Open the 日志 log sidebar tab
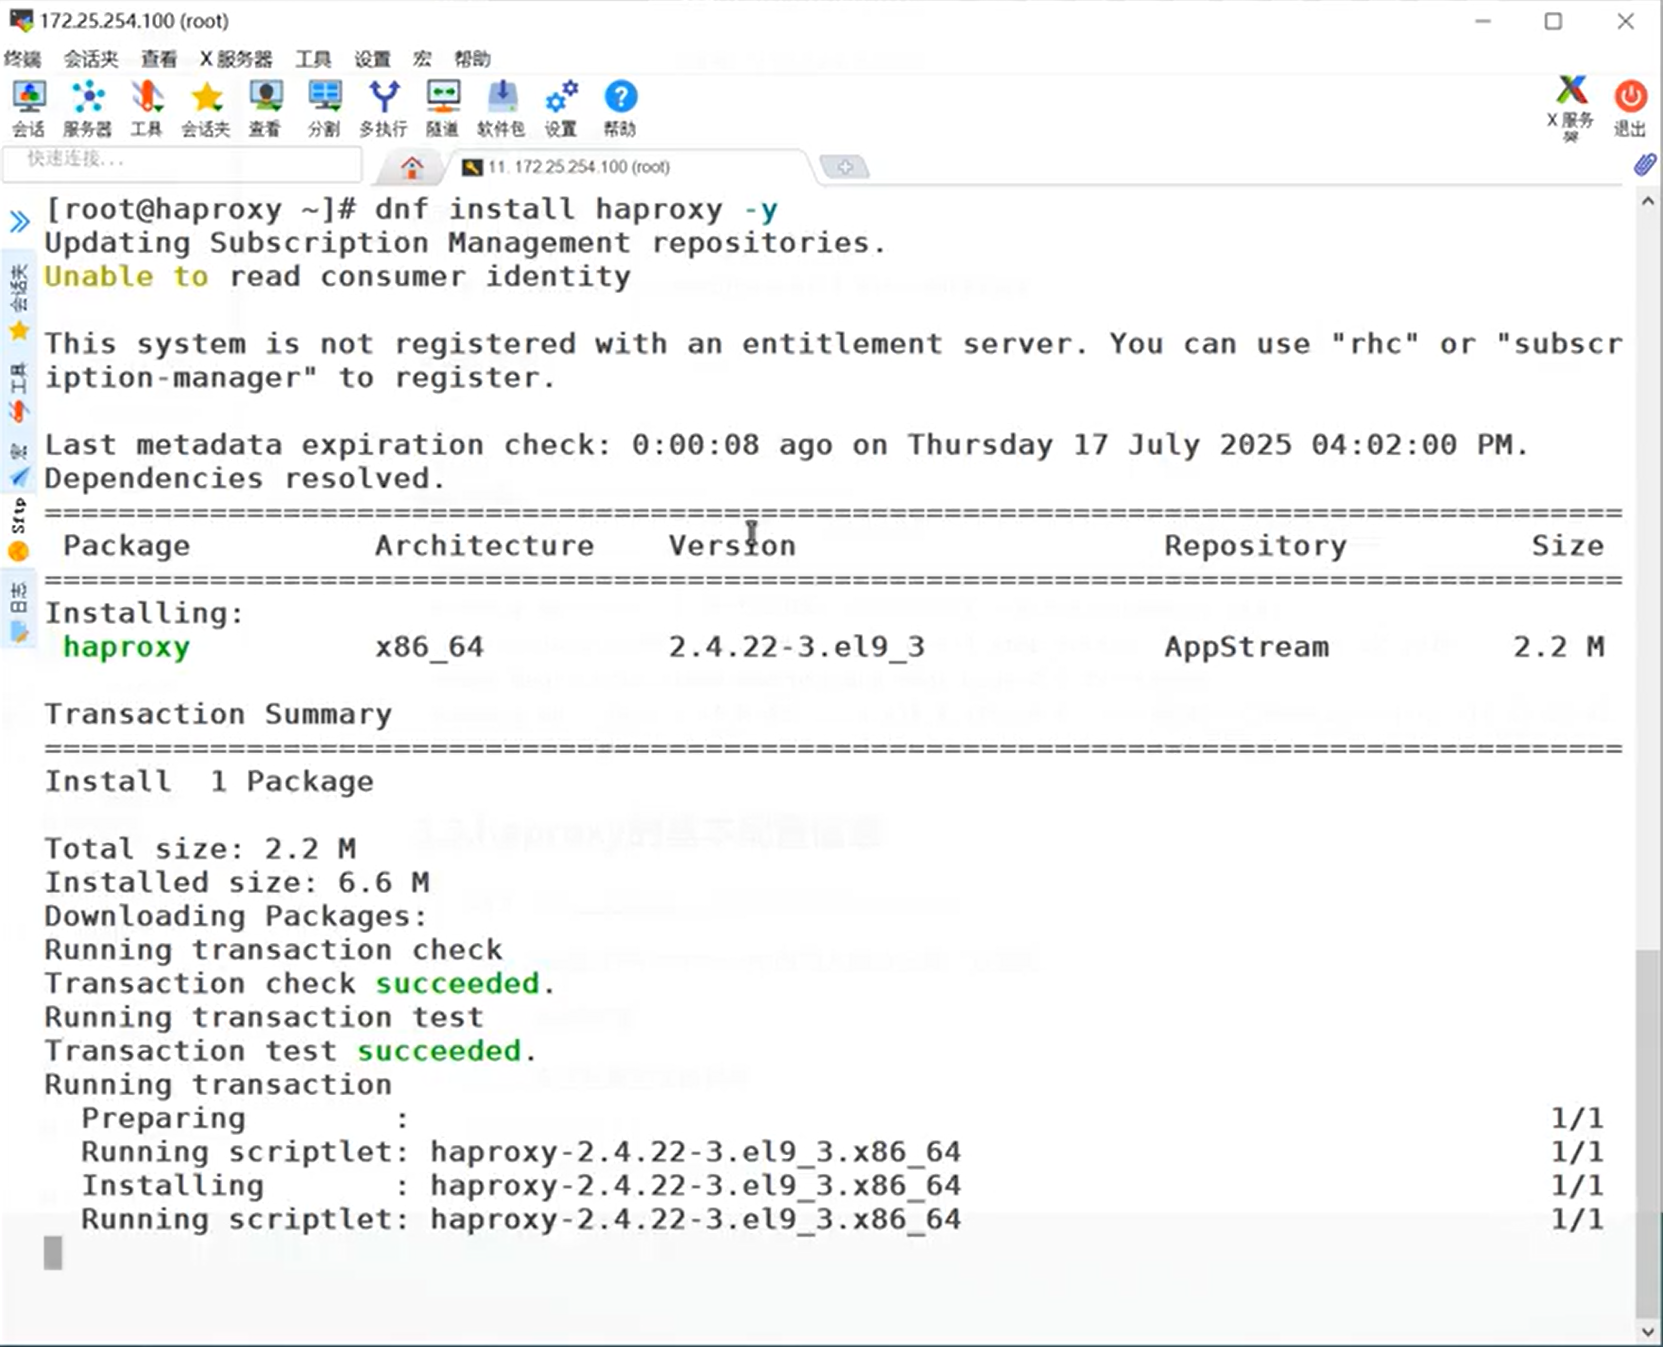Screen dimensions: 1663x1347 [x=19, y=609]
